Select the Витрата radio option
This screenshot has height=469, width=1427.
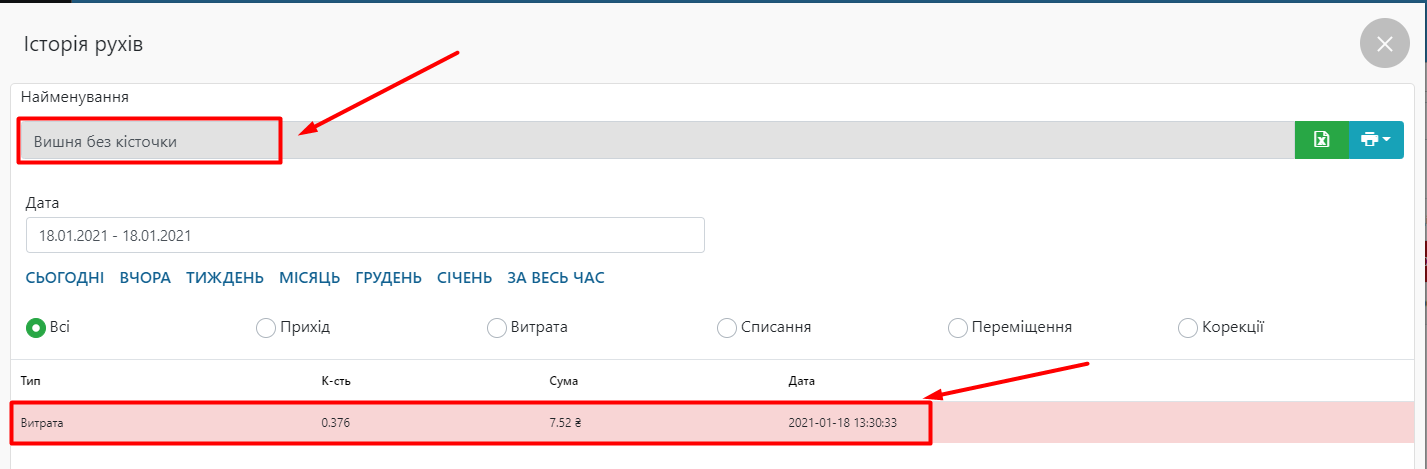[x=497, y=328]
